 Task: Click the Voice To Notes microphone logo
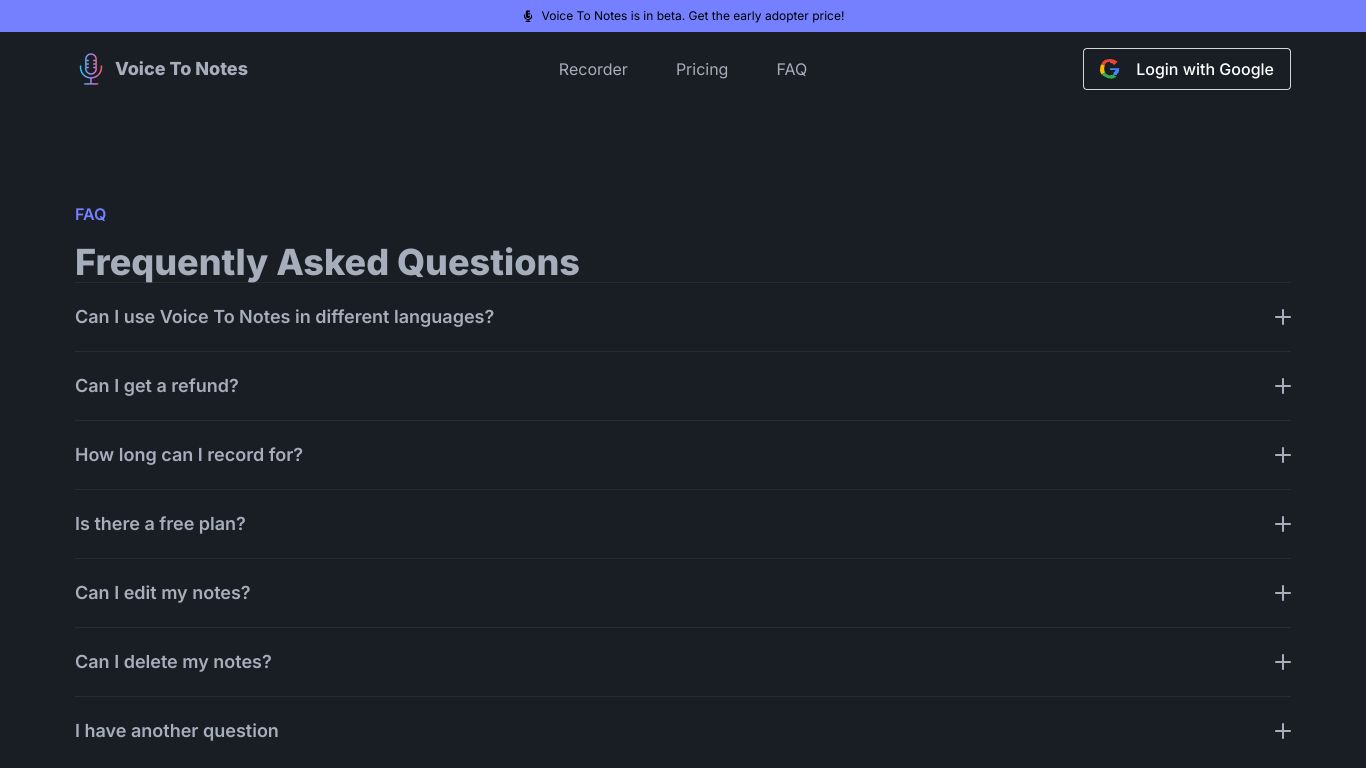coord(91,69)
